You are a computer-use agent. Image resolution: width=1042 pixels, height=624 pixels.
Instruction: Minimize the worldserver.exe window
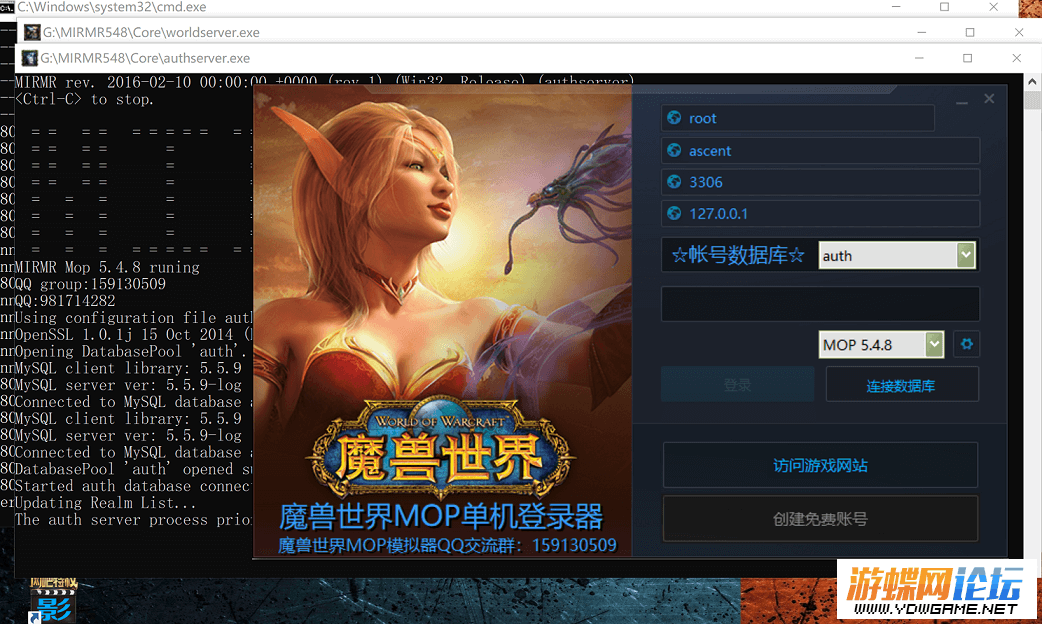[x=921, y=32]
